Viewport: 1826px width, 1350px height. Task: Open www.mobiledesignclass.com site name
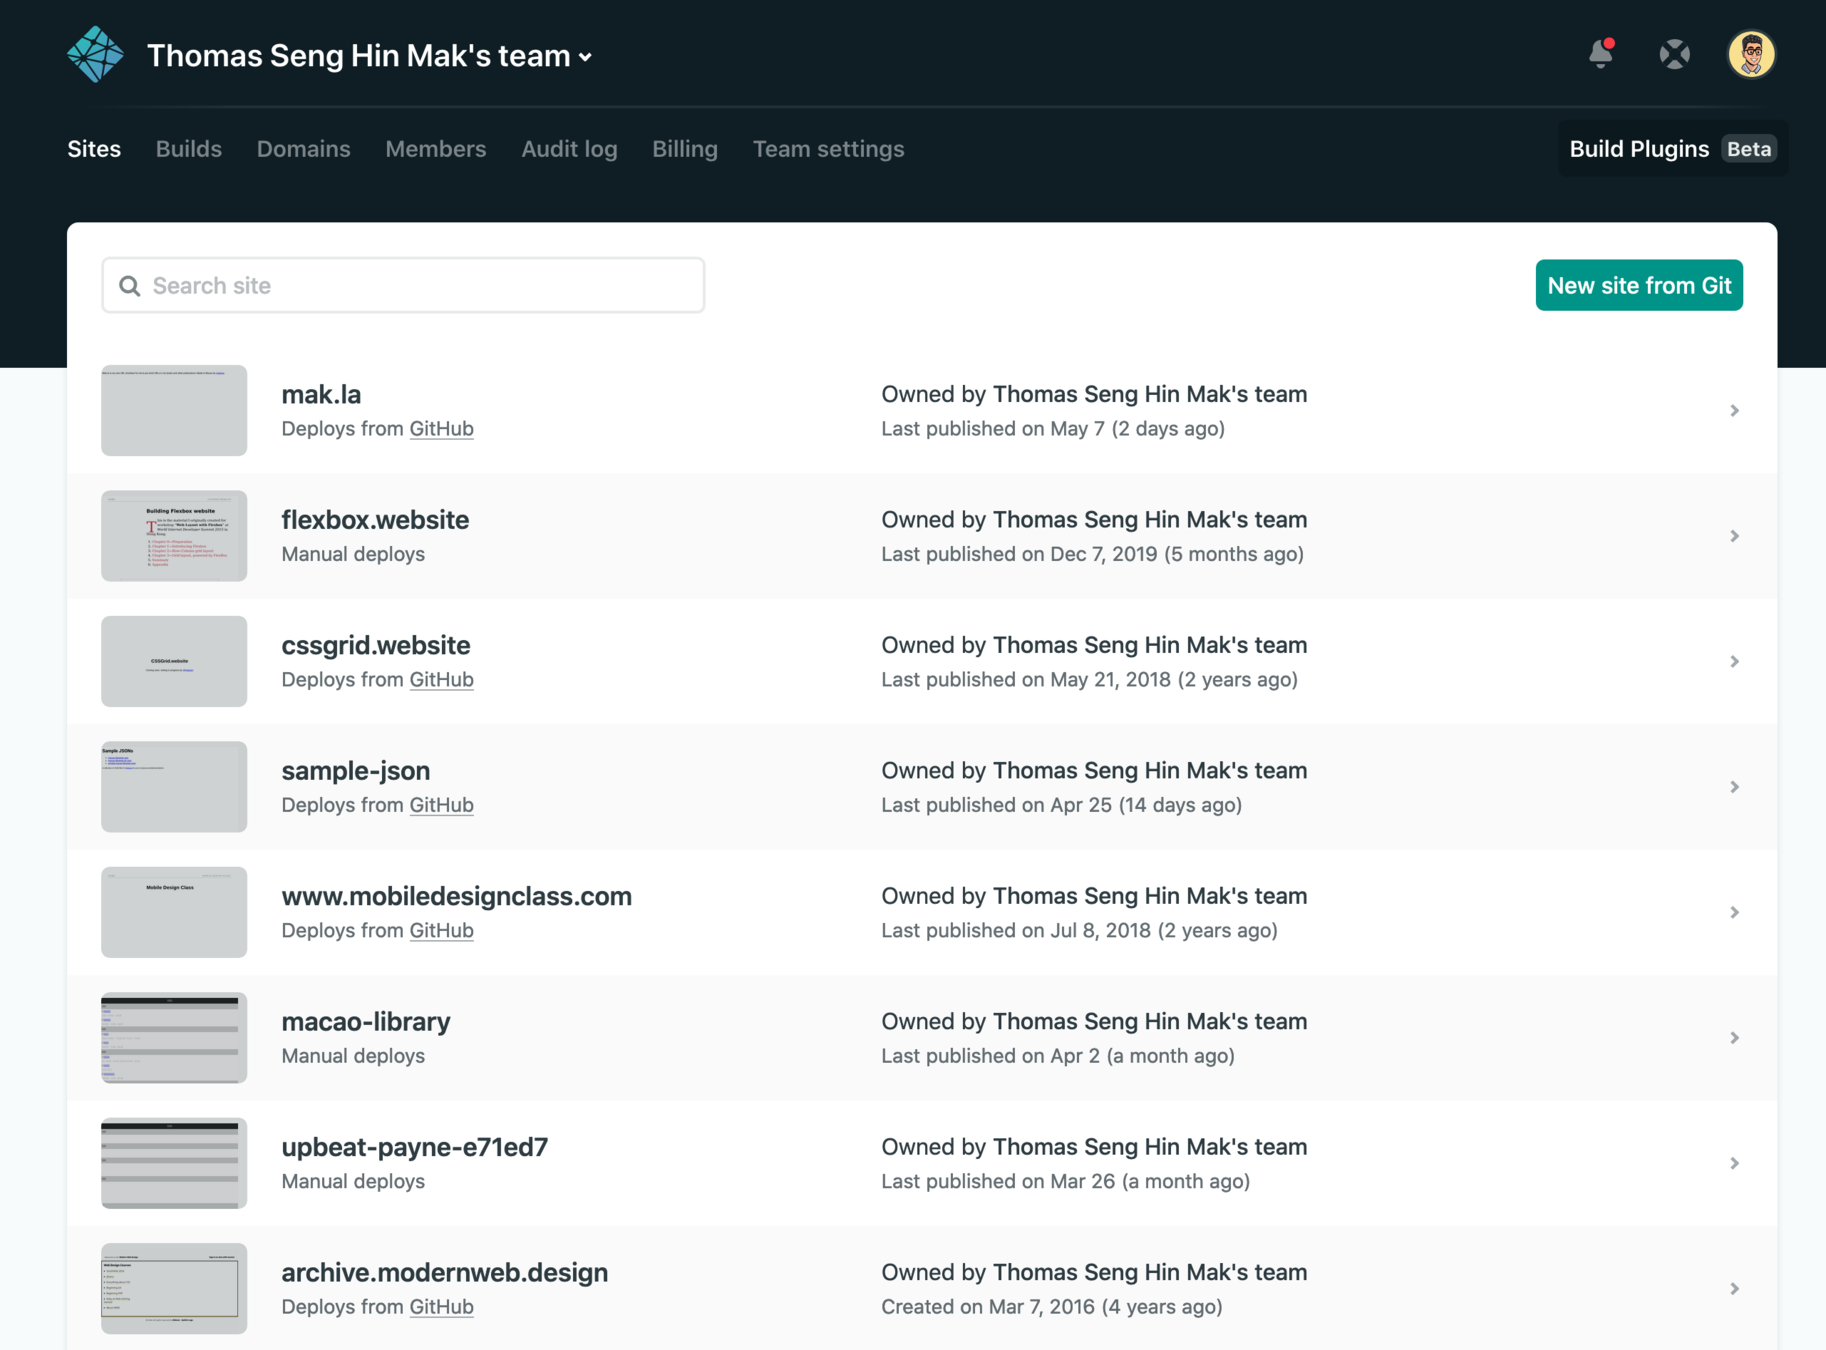click(x=457, y=897)
